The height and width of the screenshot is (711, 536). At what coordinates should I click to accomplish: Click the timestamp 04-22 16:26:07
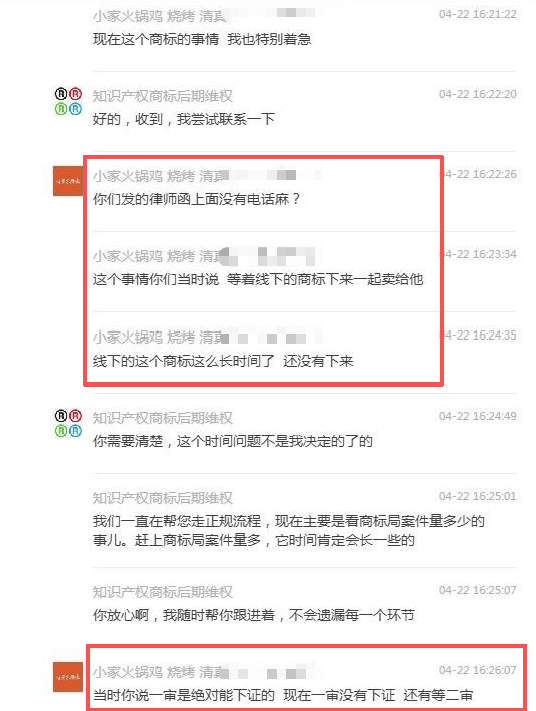point(478,670)
